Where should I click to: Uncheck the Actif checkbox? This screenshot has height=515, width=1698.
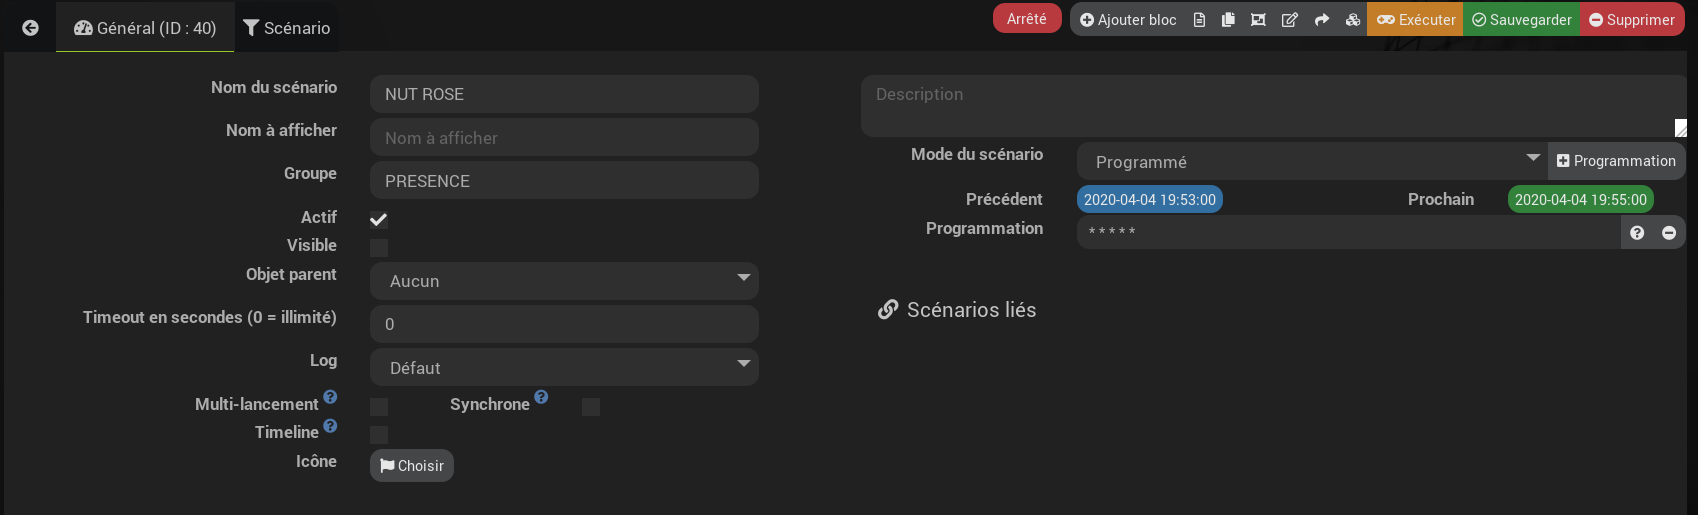[379, 219]
